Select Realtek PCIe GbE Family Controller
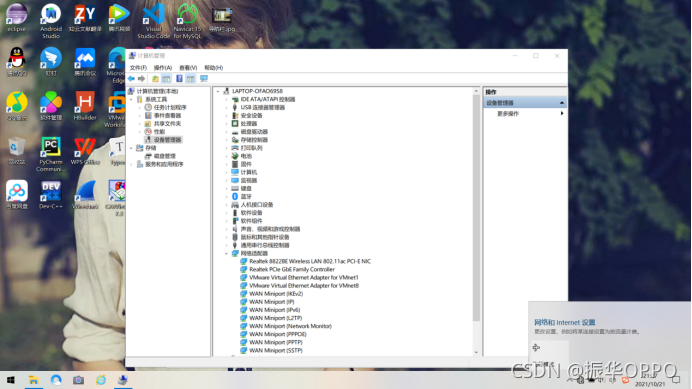The height and width of the screenshot is (389, 692). click(x=292, y=269)
